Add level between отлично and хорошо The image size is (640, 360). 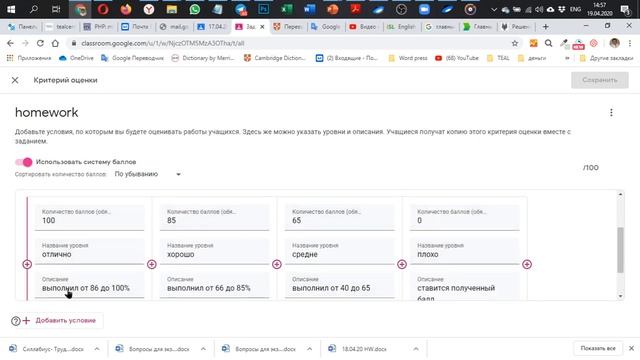click(x=152, y=264)
